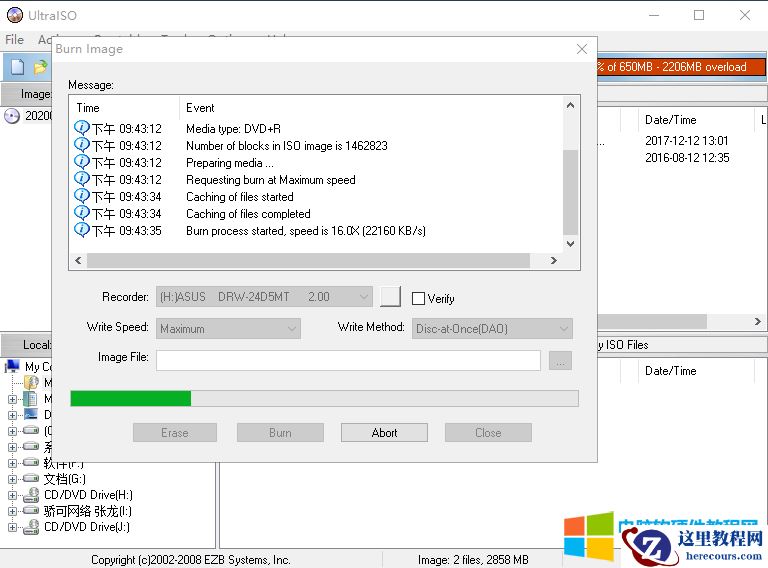Image resolution: width=768 pixels, height=568 pixels.
Task: Click the Abort button
Action: tap(384, 433)
